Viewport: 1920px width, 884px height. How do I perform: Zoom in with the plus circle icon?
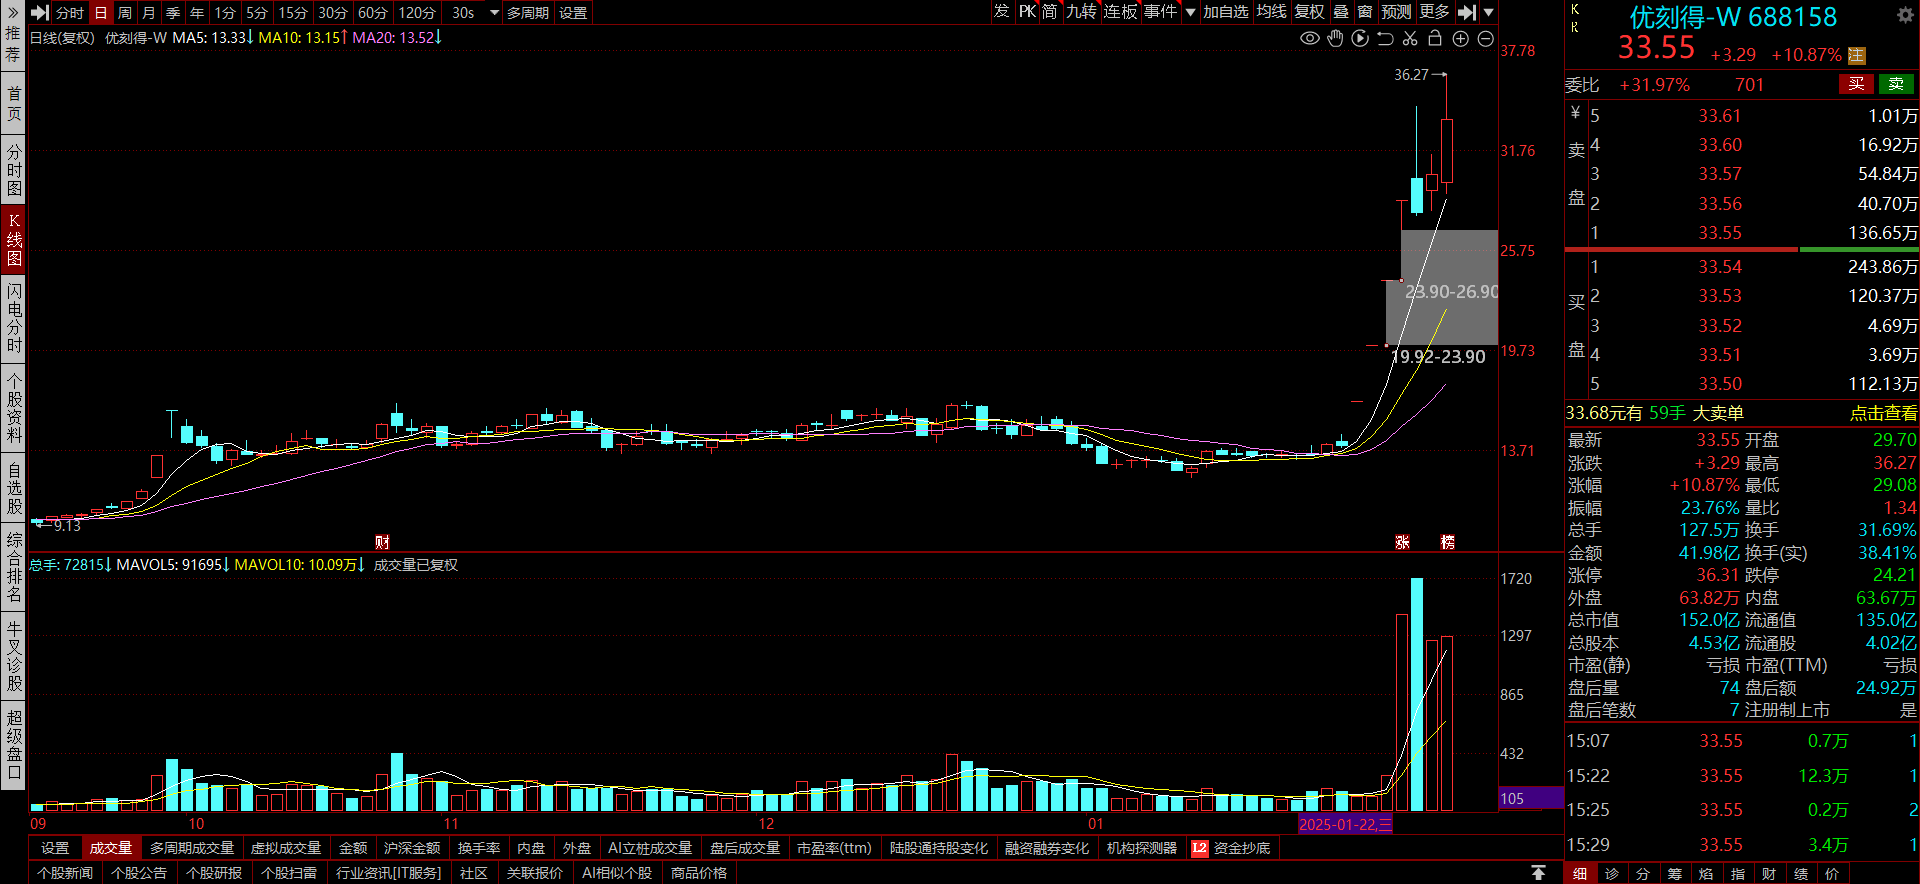click(1460, 38)
